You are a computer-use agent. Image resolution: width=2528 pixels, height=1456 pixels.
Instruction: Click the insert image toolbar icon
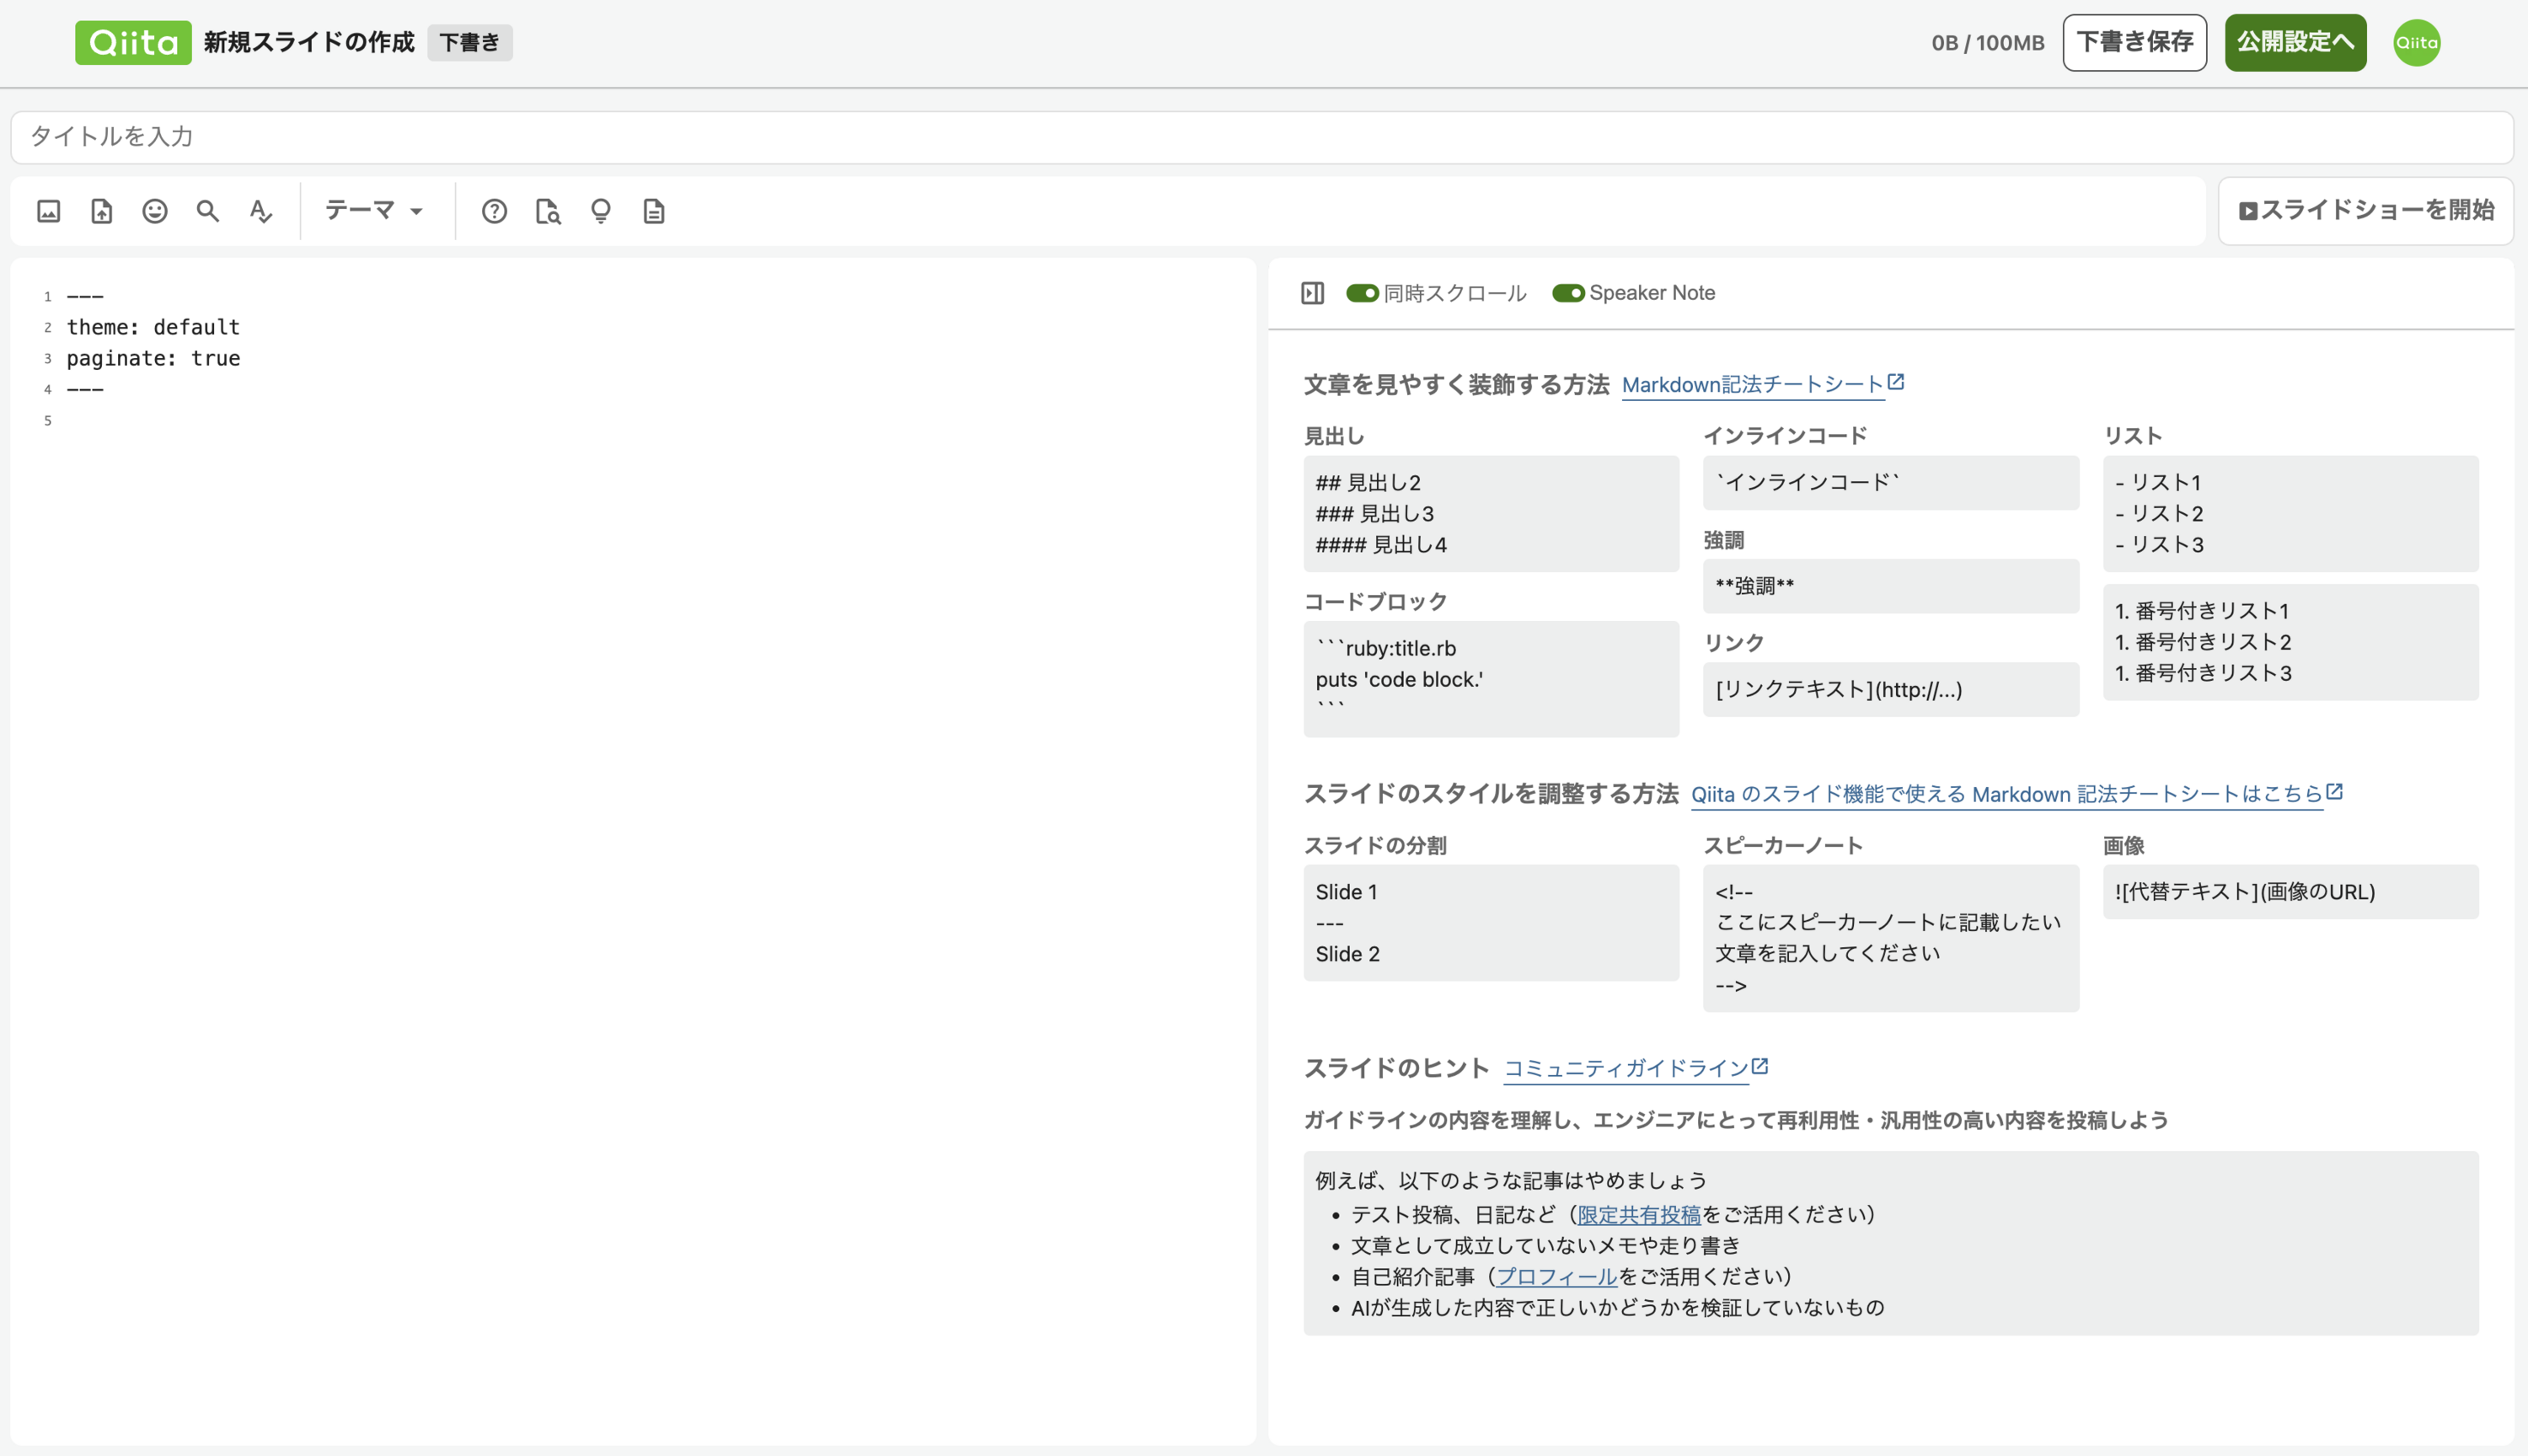(49, 211)
